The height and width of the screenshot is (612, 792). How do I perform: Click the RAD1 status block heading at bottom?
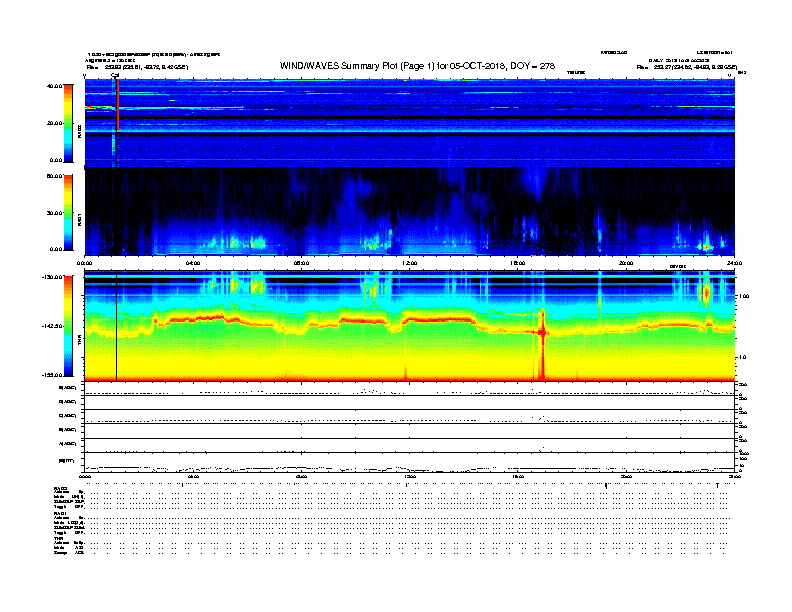pyautogui.click(x=60, y=514)
